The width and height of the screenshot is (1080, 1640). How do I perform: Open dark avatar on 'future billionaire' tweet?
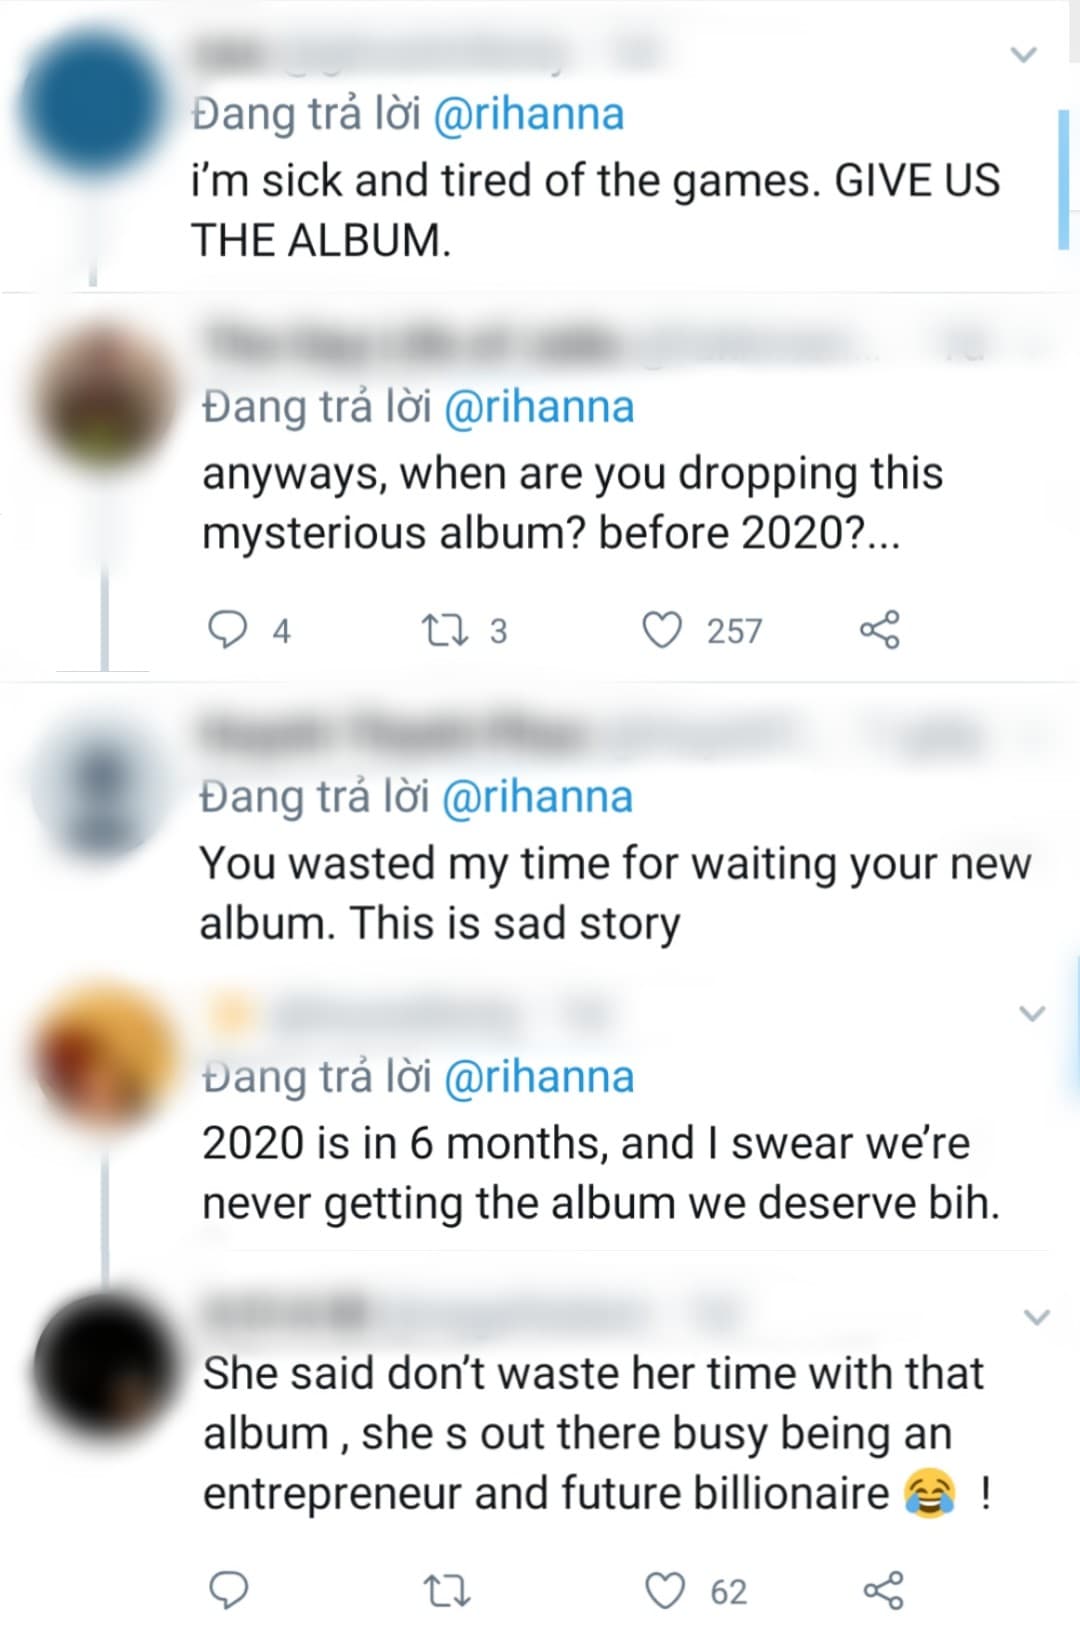pyautogui.click(x=103, y=1365)
